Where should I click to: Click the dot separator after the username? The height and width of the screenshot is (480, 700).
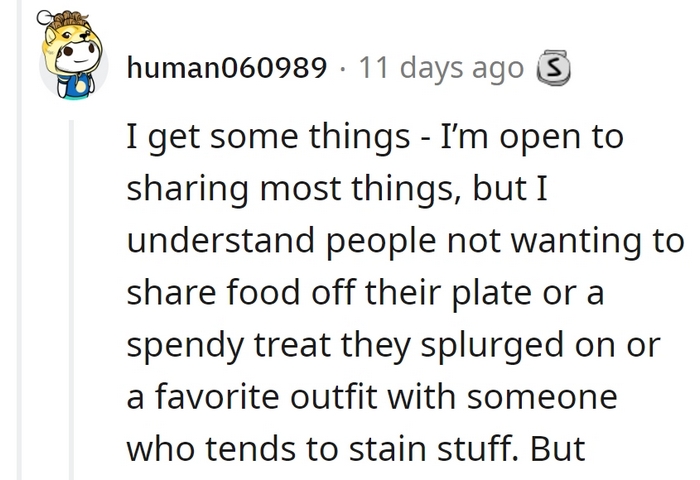pyautogui.click(x=342, y=69)
